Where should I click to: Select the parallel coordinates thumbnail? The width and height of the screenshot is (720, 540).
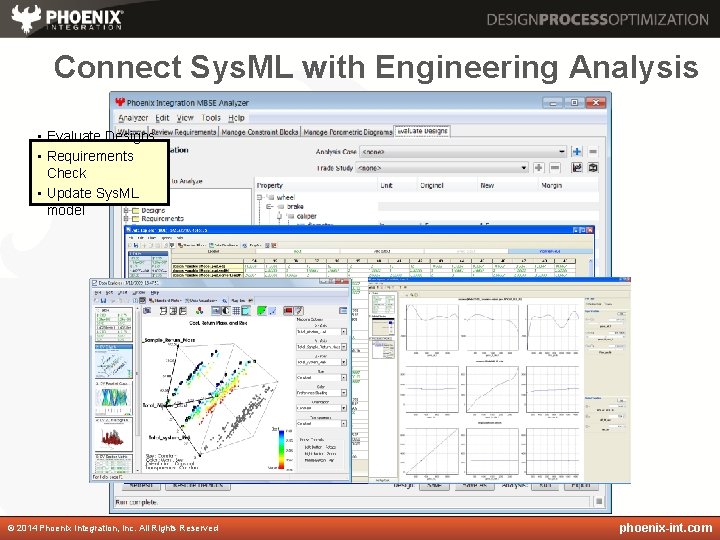point(113,398)
